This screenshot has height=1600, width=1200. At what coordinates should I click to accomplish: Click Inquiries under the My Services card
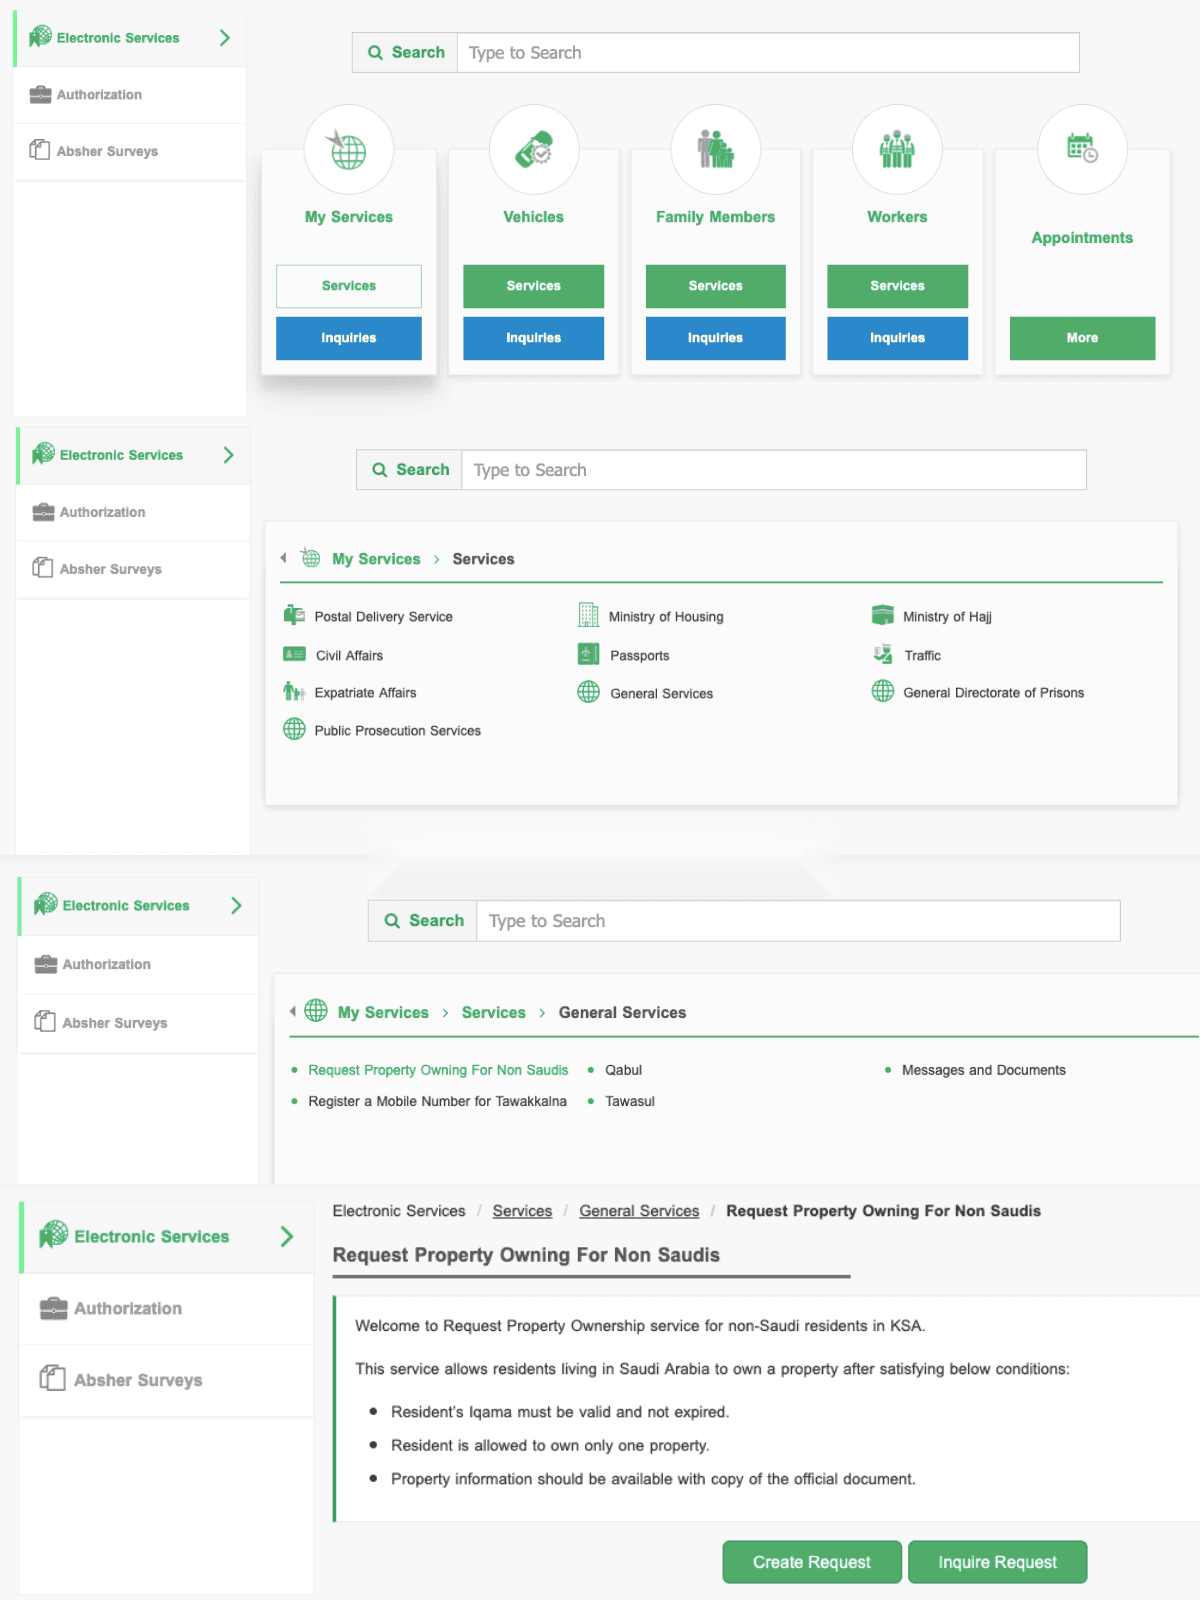coord(349,338)
